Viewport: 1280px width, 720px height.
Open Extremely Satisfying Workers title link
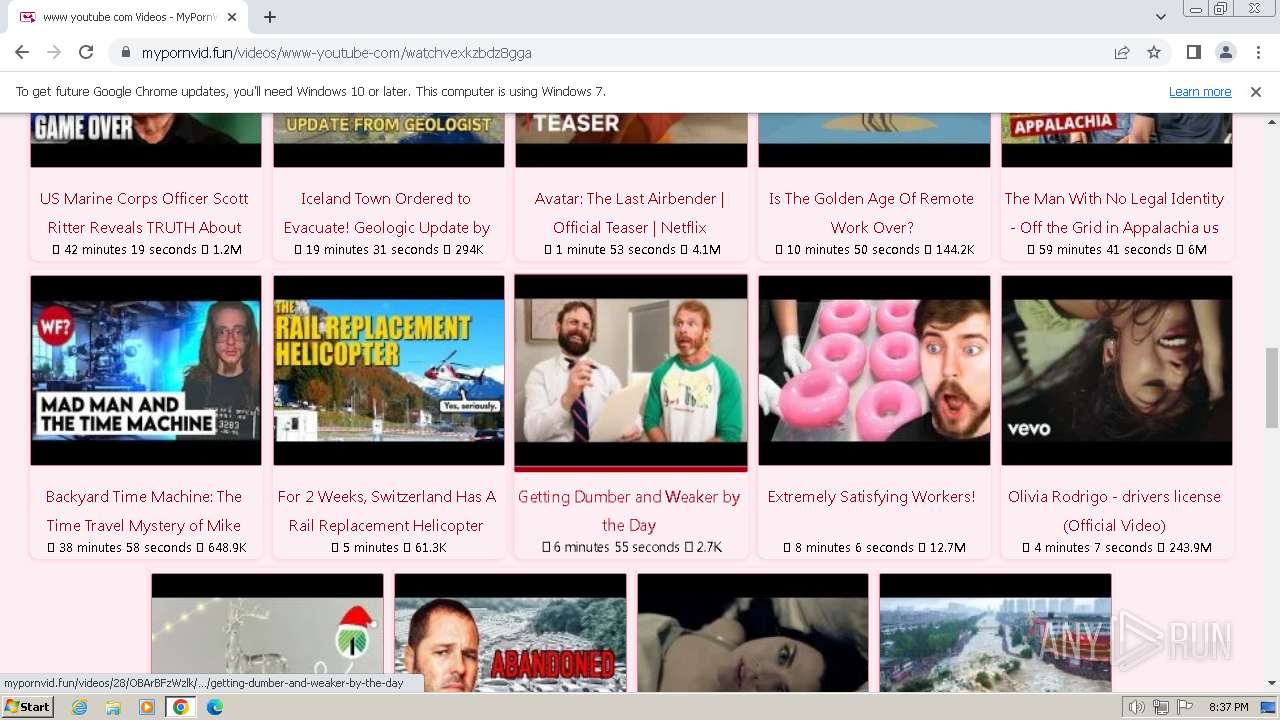[x=871, y=496]
